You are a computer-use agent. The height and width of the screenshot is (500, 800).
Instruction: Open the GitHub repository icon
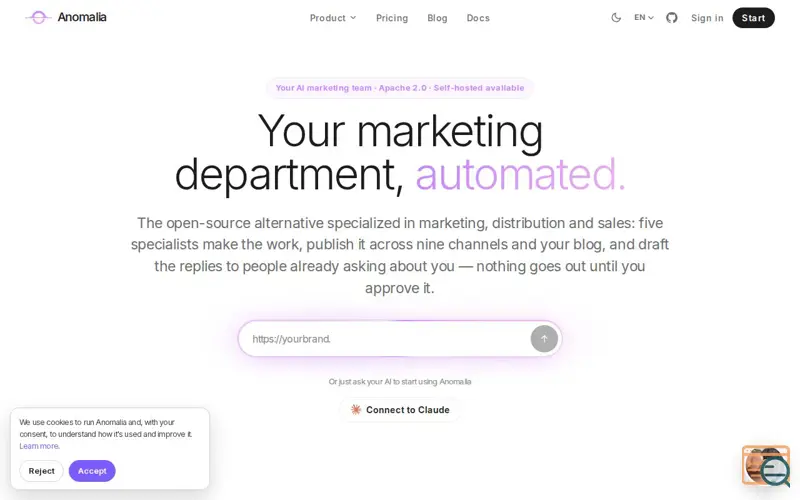point(671,18)
